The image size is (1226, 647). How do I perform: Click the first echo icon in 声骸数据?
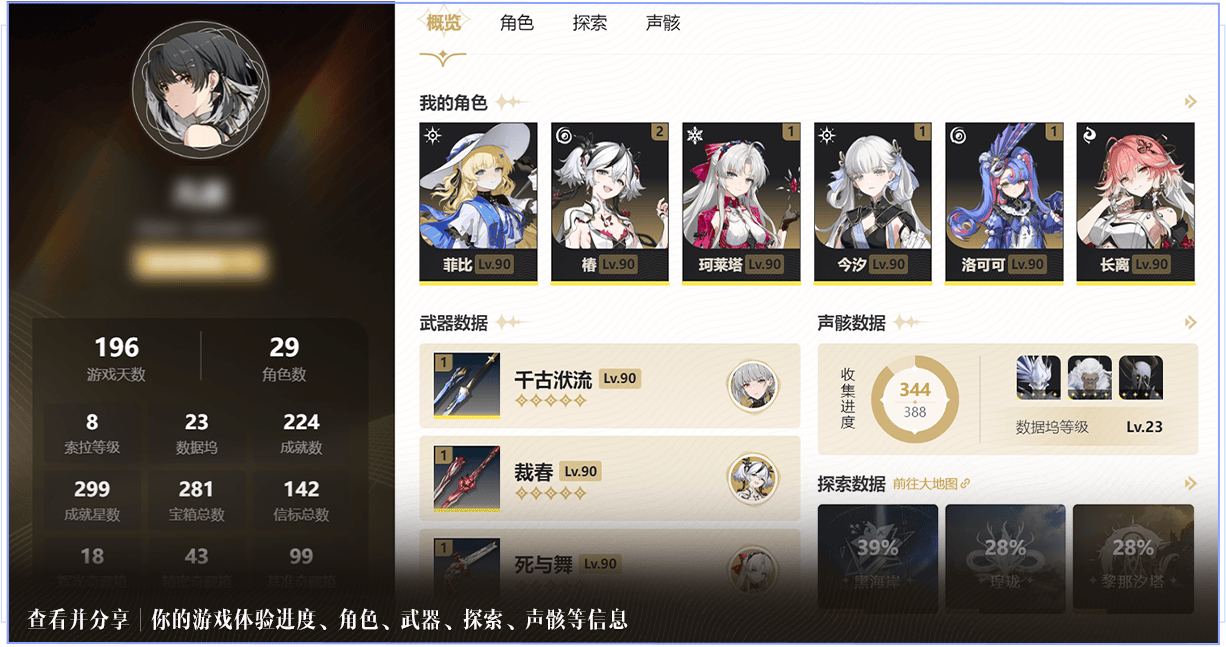click(1038, 378)
